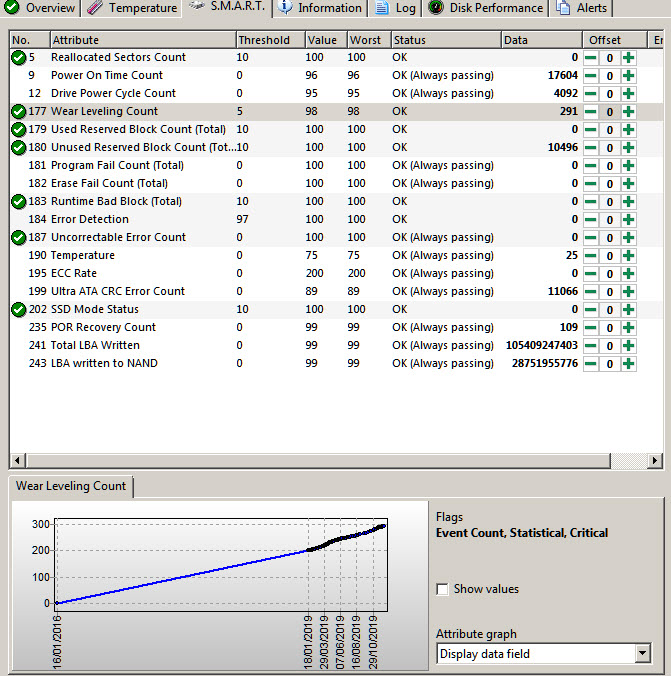Image resolution: width=671 pixels, height=676 pixels.
Task: Select the Error Detection row
Action: tap(336, 219)
